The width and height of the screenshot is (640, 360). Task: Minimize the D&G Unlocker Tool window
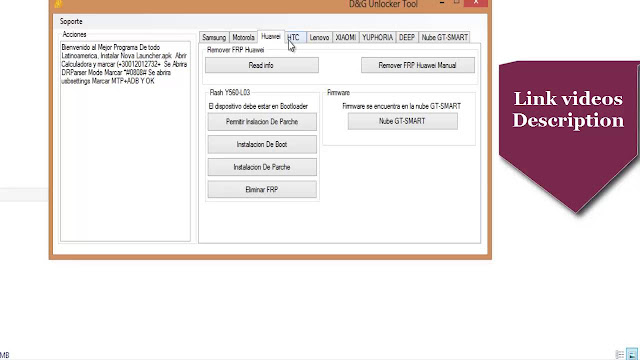(442, 3)
